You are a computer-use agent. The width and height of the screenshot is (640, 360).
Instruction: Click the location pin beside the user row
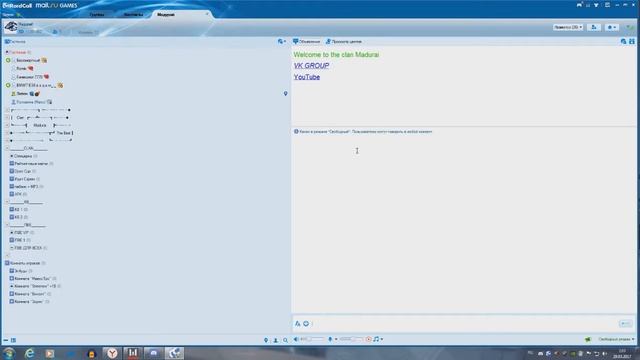tap(285, 94)
